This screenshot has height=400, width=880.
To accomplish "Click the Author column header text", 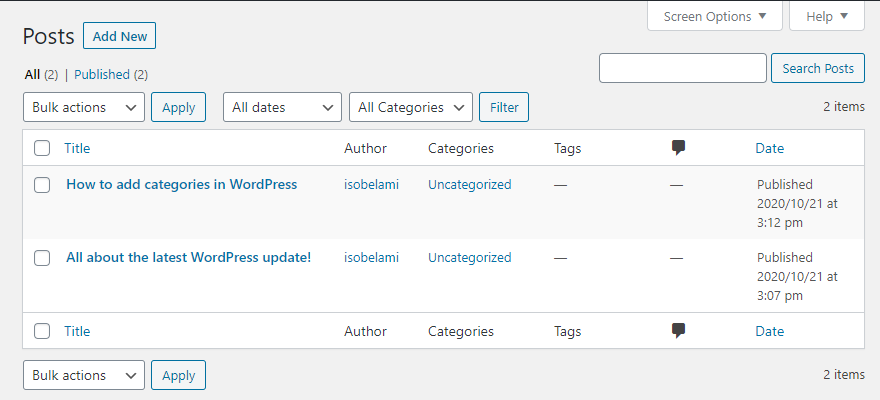I will 365,148.
